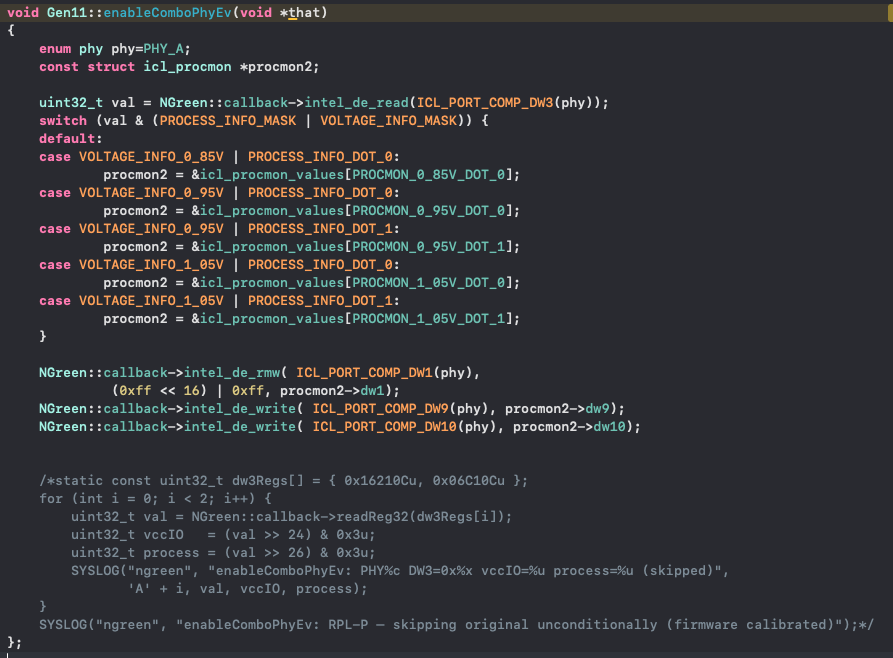Click SYSLOG line with 'RPL-P' message
The image size is (893, 658).
pos(456,625)
